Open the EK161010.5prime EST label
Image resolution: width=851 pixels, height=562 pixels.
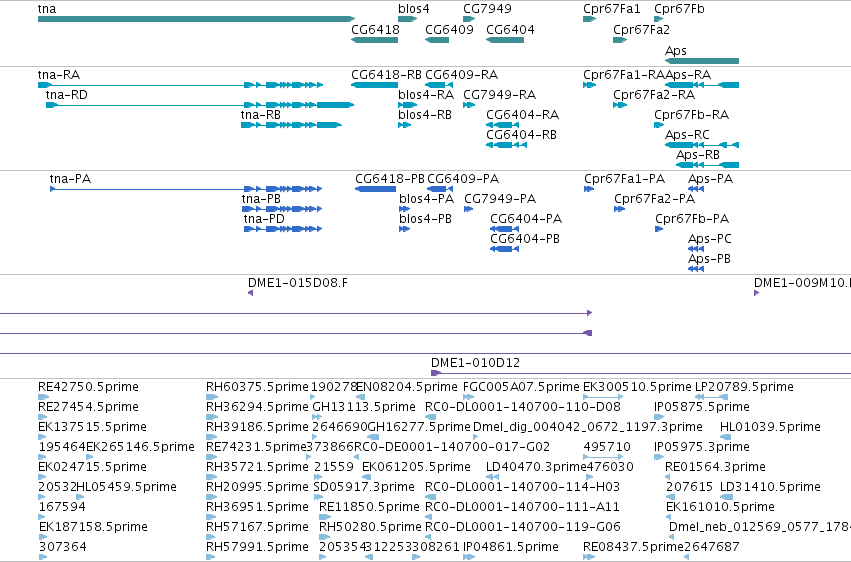tap(720, 507)
